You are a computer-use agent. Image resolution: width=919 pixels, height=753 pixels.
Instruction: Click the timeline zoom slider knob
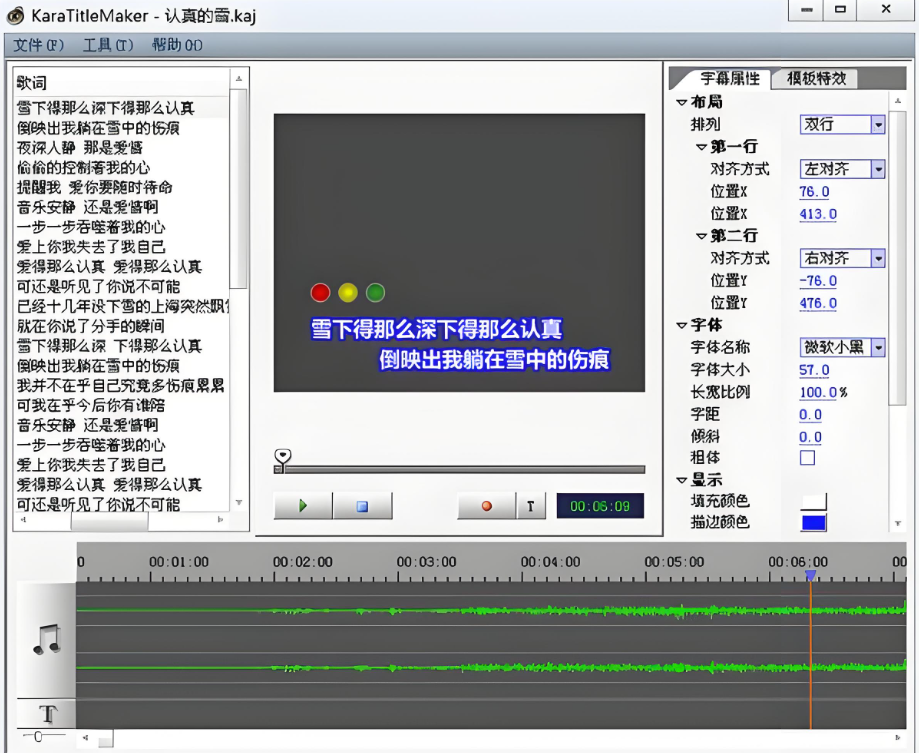click(38, 737)
